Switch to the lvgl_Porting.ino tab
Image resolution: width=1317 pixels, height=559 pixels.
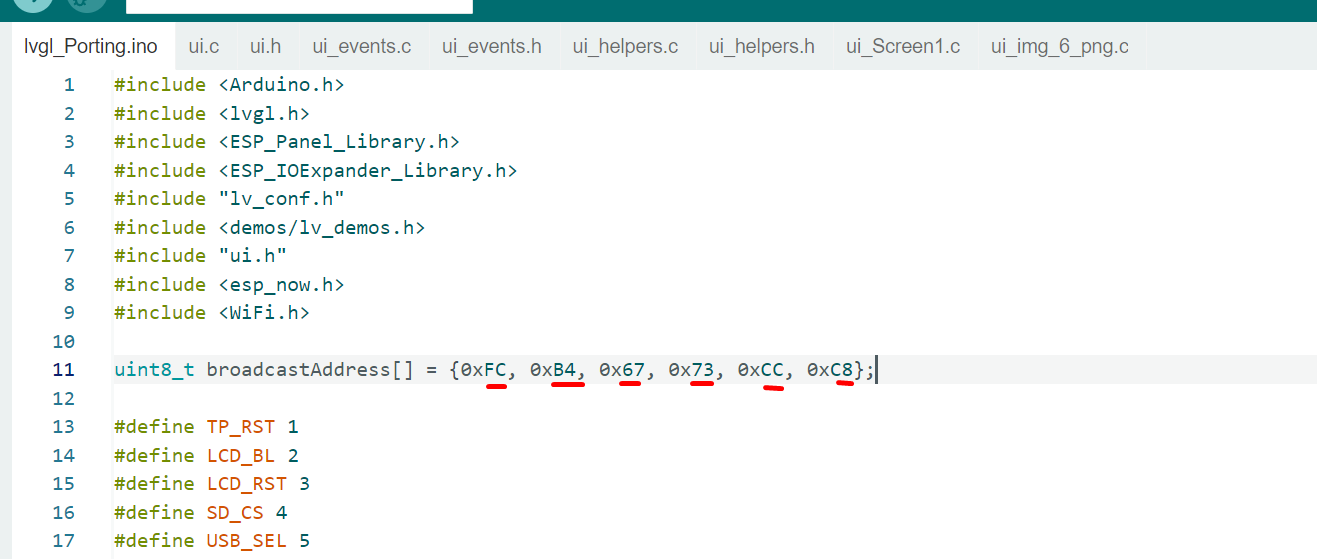click(91, 46)
